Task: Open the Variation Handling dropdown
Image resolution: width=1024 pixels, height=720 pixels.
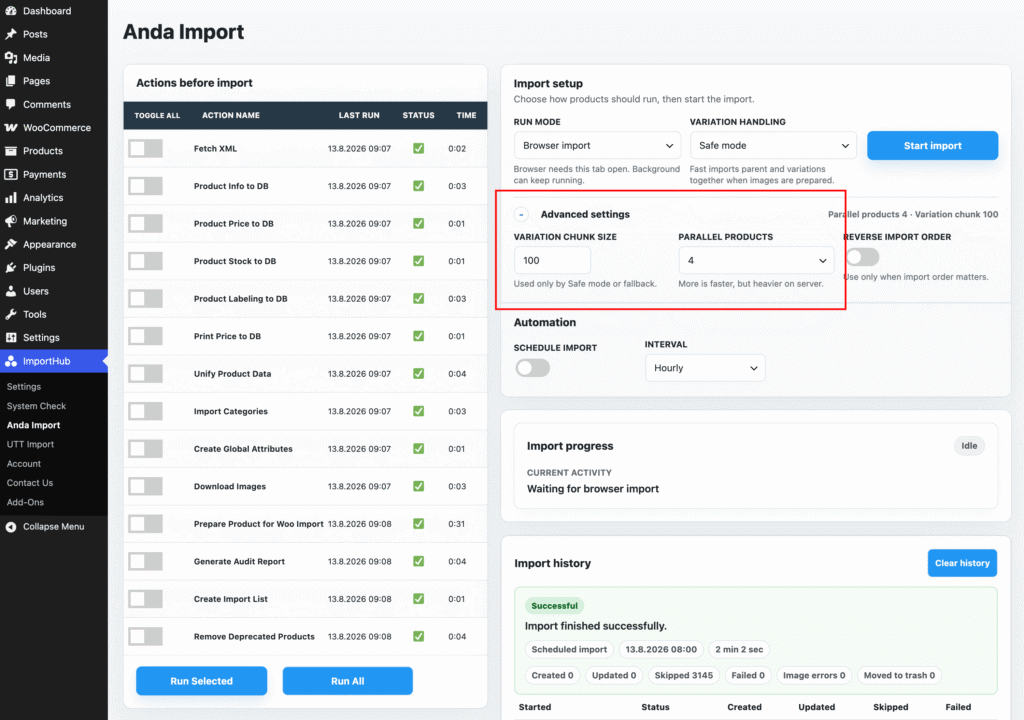Action: point(773,145)
